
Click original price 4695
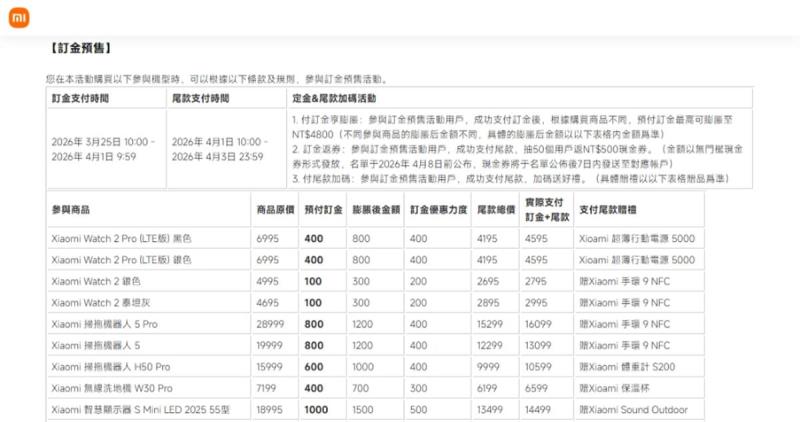coord(267,303)
